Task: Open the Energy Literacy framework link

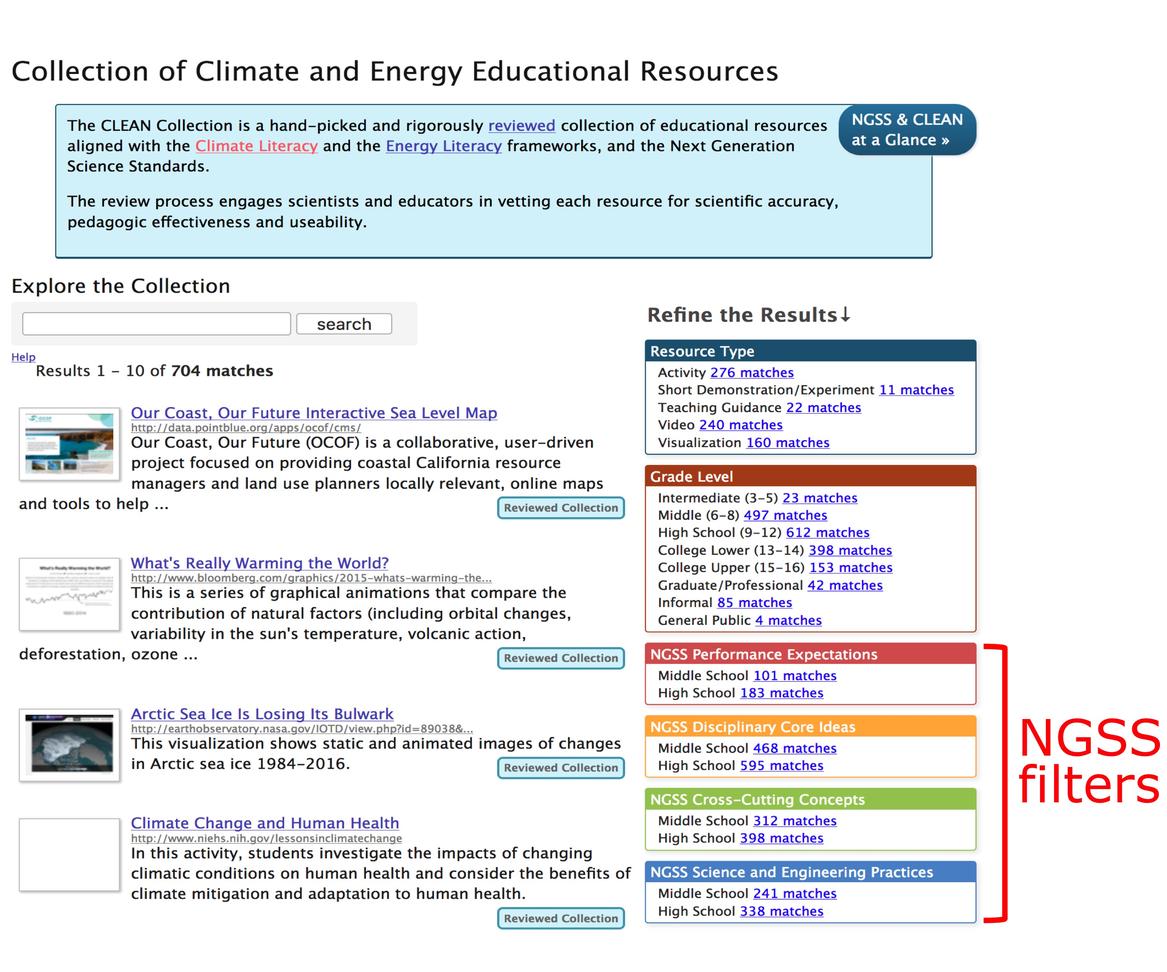Action: pyautogui.click(x=443, y=146)
